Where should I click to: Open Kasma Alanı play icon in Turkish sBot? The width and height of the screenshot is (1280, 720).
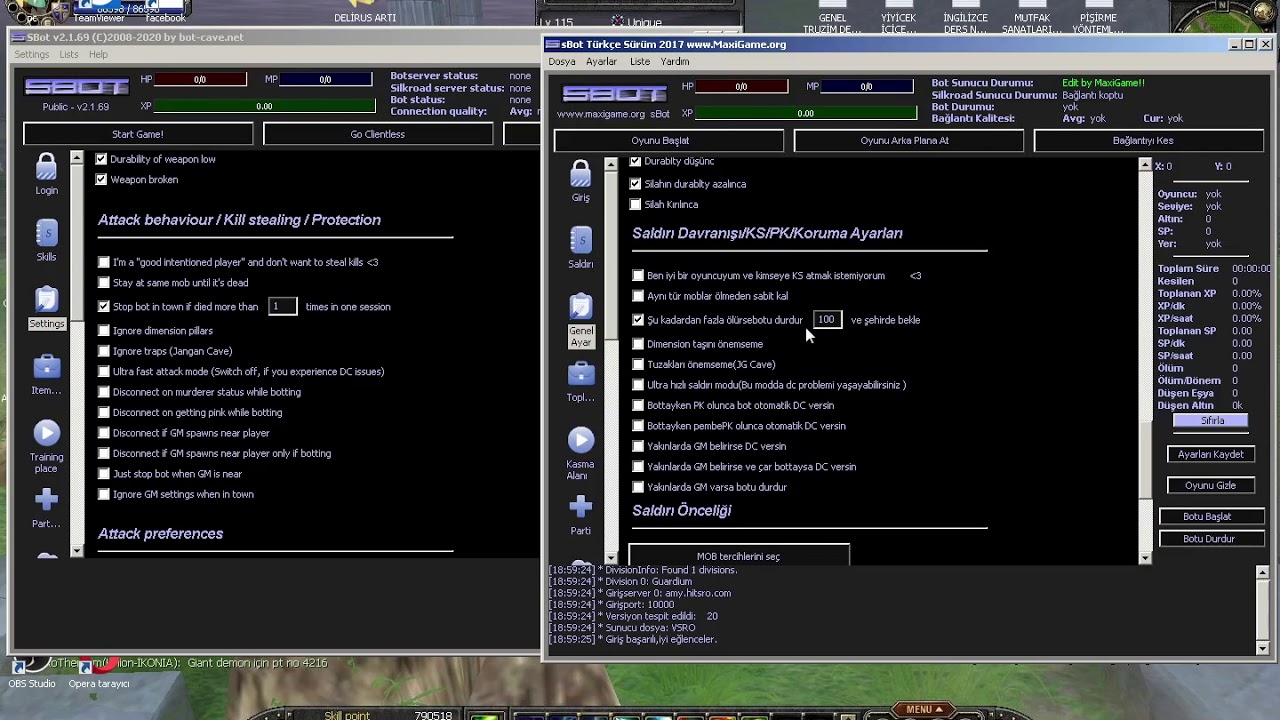581,440
